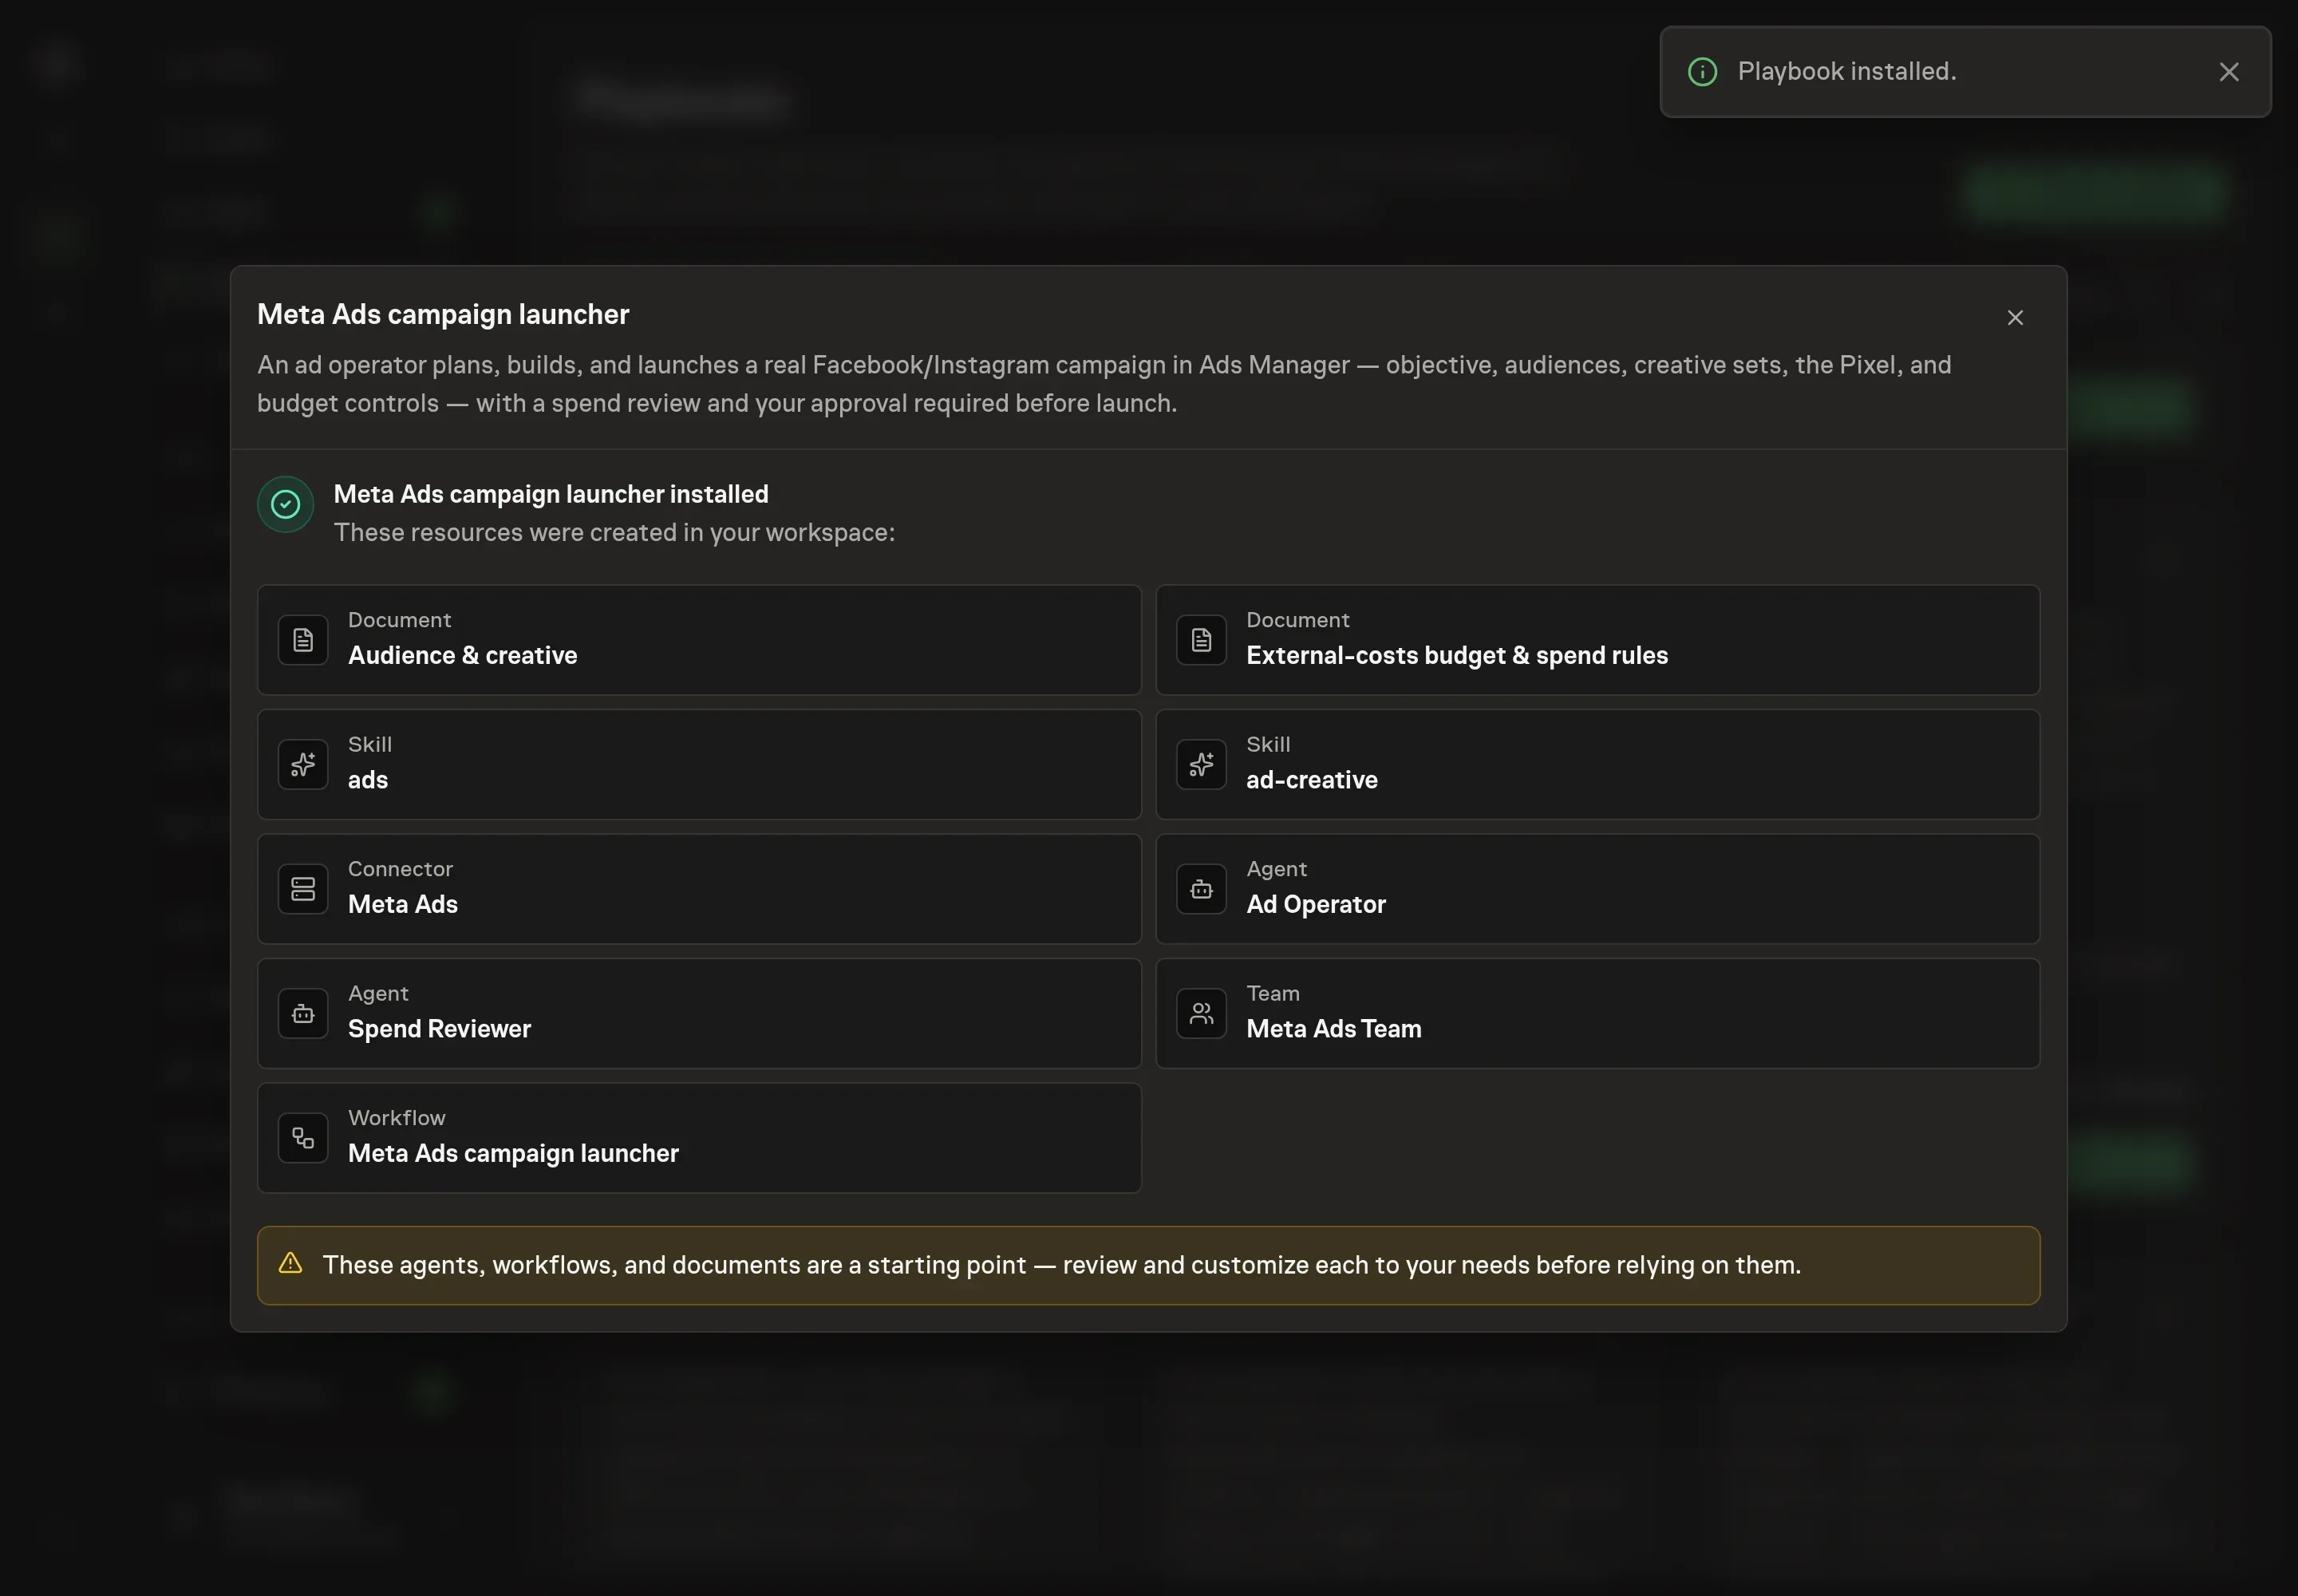Click the info icon in Playbook installed toast
The height and width of the screenshot is (1596, 2298).
1702,72
